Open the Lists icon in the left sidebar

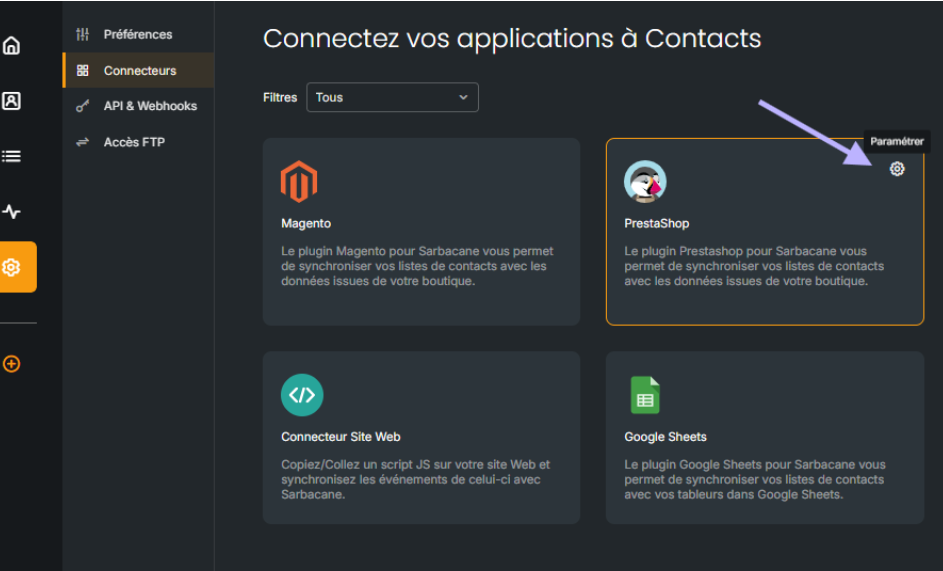[11, 156]
